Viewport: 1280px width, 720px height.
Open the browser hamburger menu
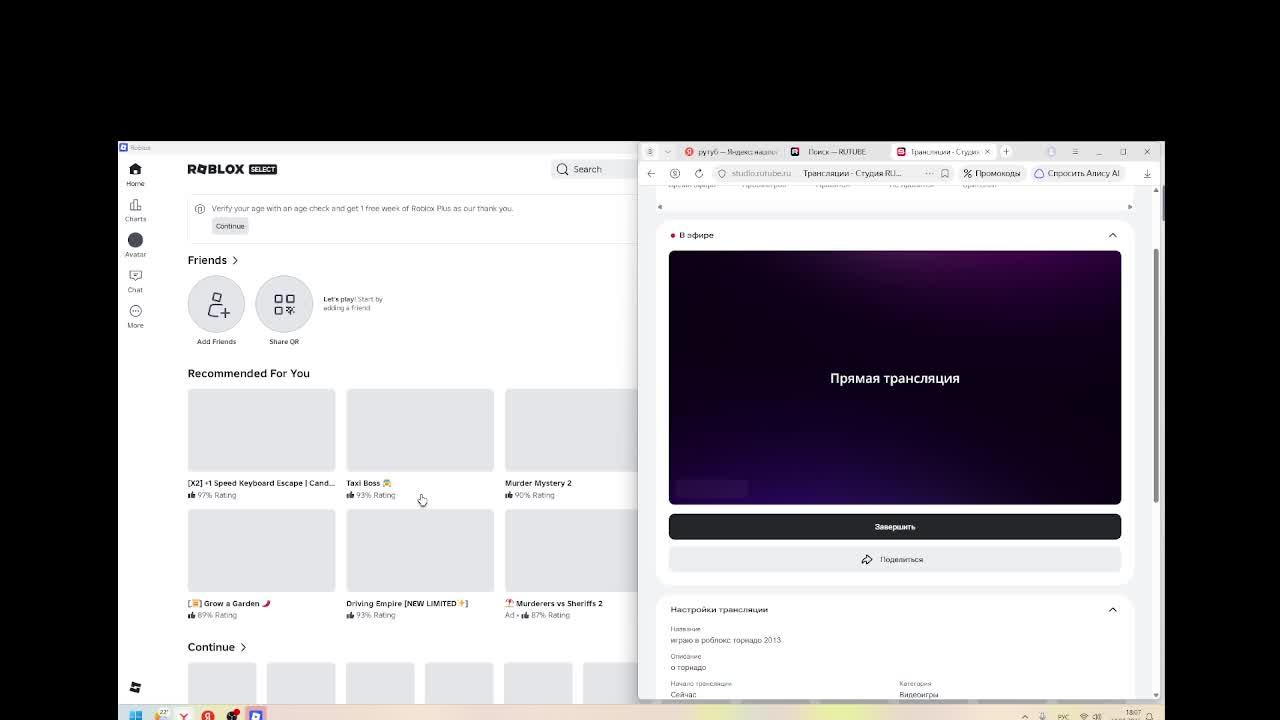(x=1075, y=152)
